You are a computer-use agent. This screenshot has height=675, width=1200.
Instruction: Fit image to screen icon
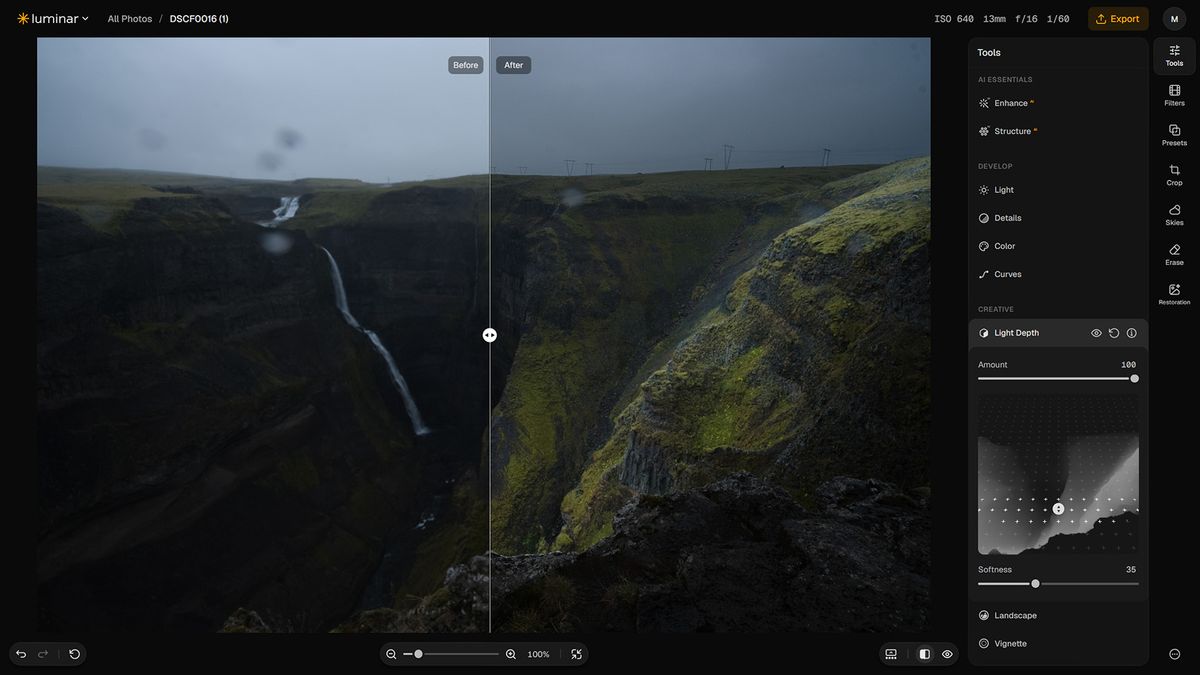tap(577, 654)
